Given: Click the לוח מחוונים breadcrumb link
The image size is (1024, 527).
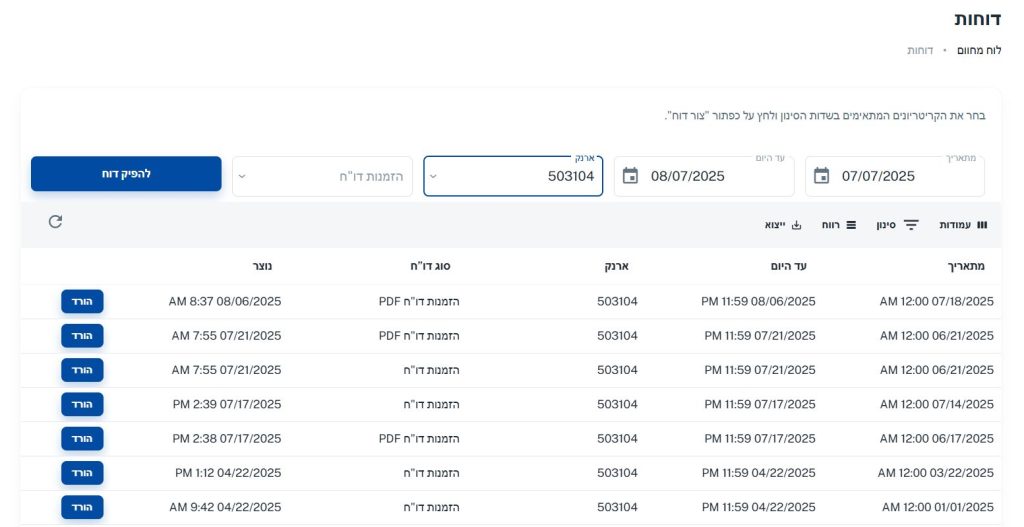Looking at the screenshot, I should 979,50.
